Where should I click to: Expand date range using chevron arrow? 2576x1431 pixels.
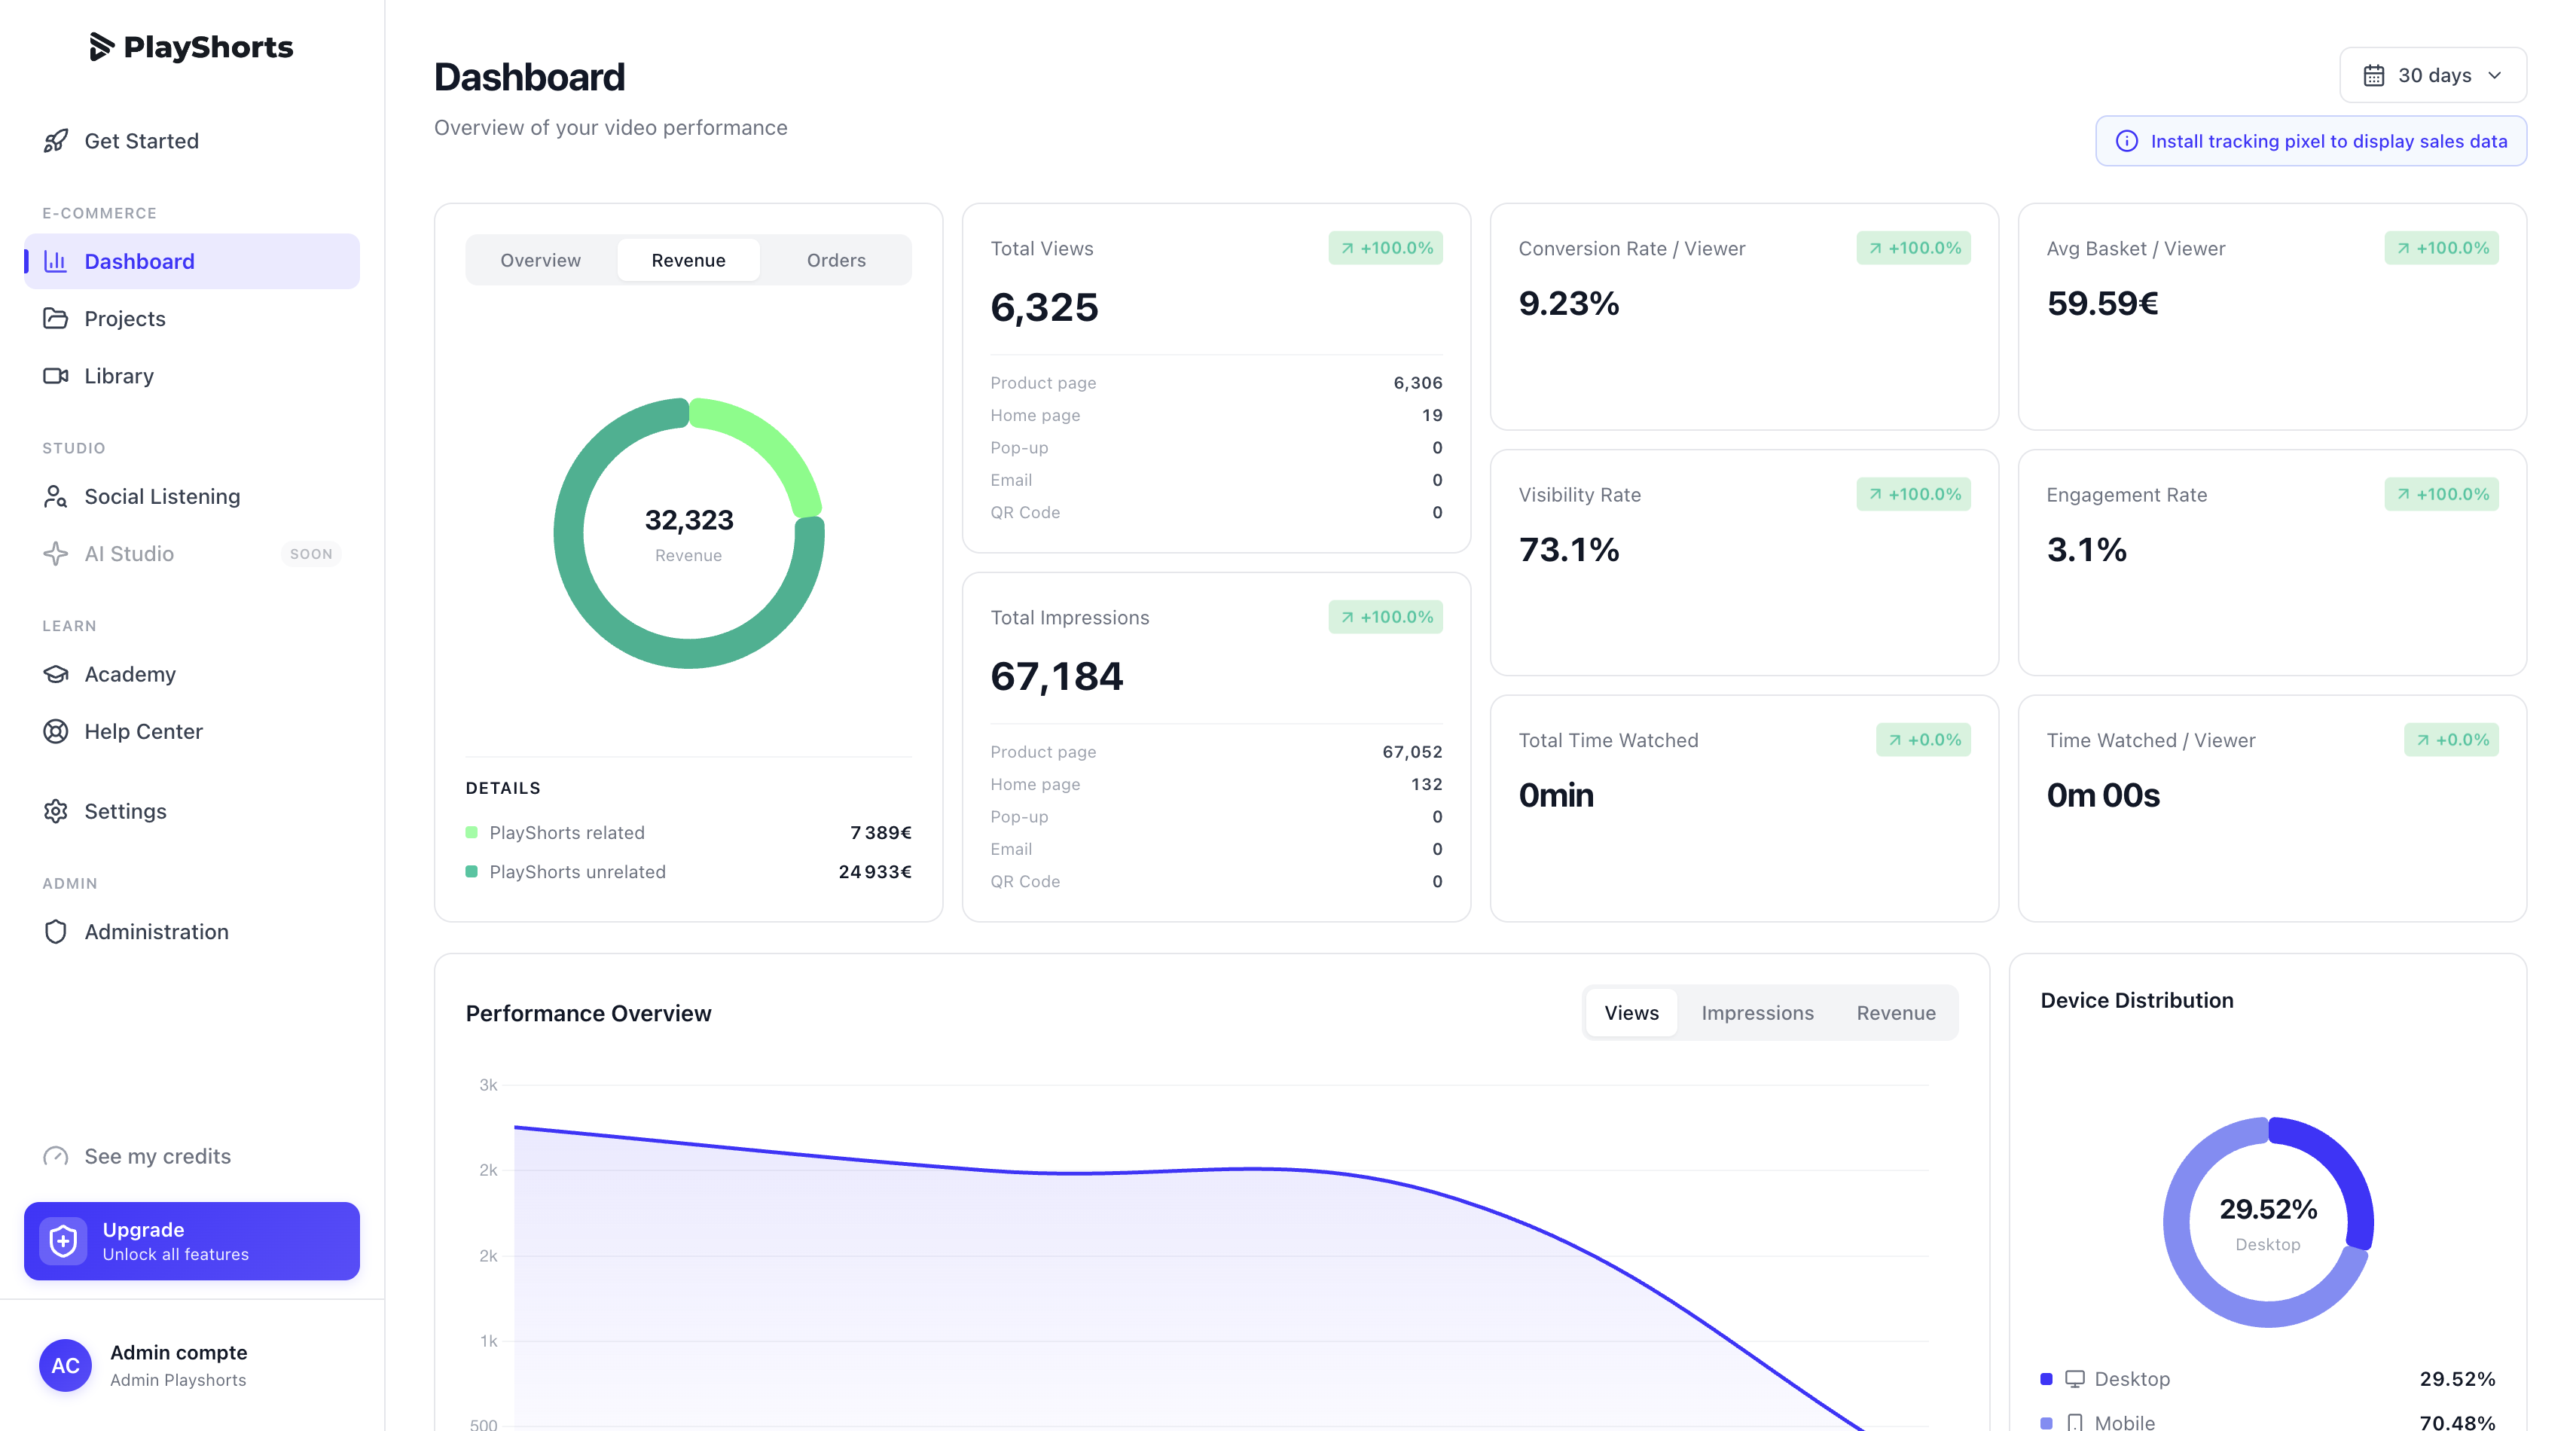pos(2495,75)
